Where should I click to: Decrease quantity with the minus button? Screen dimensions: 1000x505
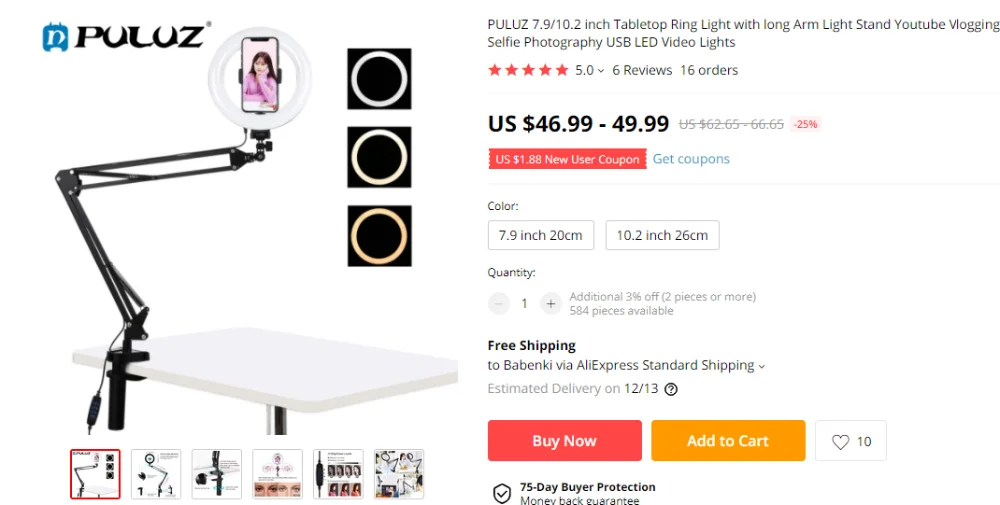click(x=499, y=304)
